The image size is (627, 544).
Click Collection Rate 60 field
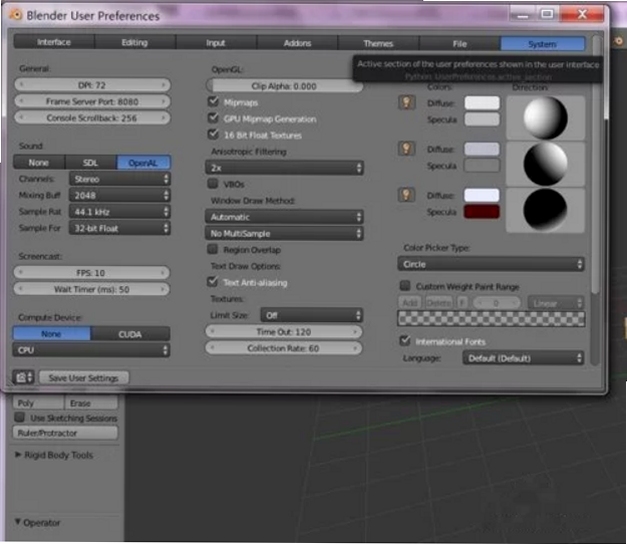pos(284,348)
